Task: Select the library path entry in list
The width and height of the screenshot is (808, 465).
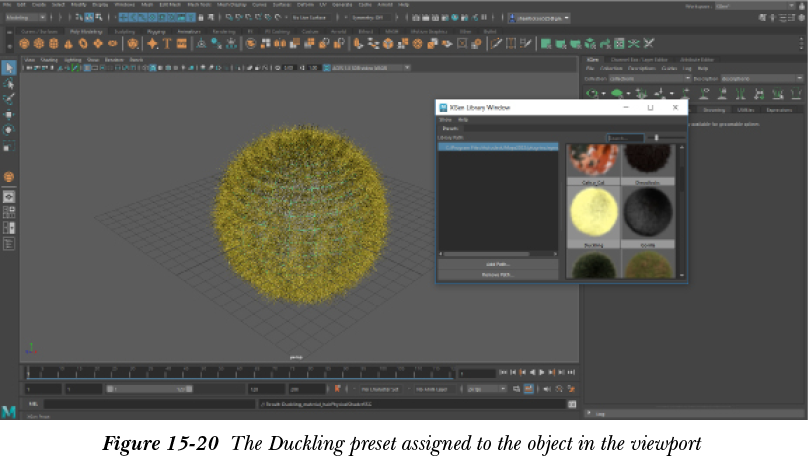Action: pos(498,147)
